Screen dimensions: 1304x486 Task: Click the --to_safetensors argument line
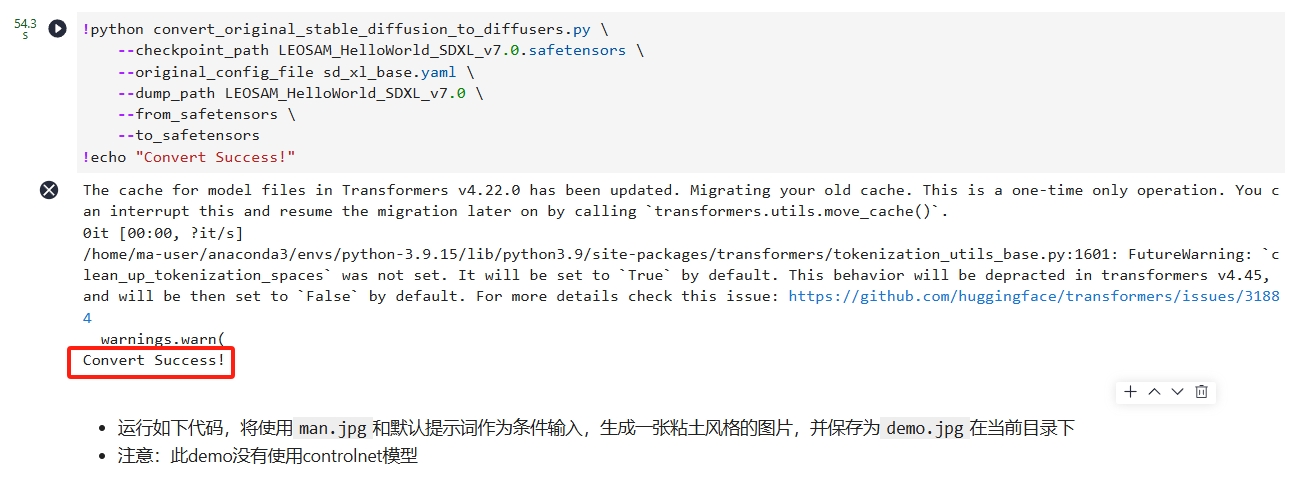188,135
